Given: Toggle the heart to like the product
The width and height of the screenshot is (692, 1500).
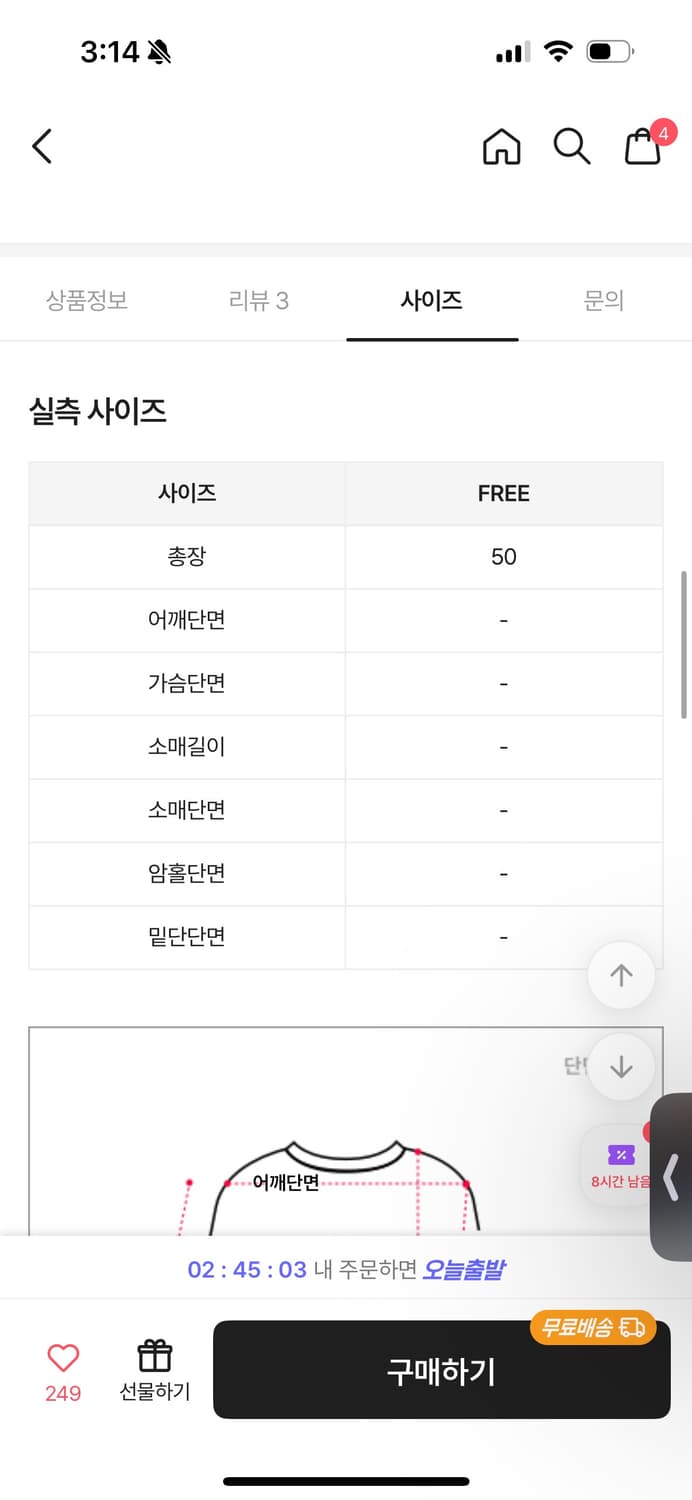Looking at the screenshot, I should coord(63,1356).
